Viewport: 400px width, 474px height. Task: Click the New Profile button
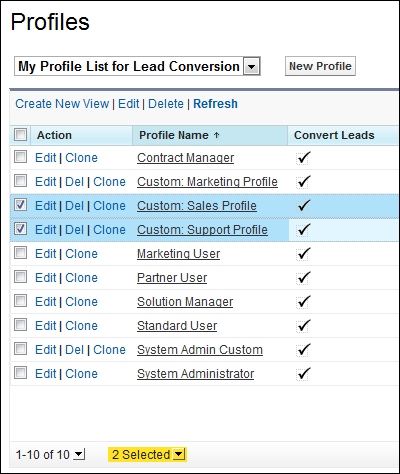pyautogui.click(x=320, y=66)
